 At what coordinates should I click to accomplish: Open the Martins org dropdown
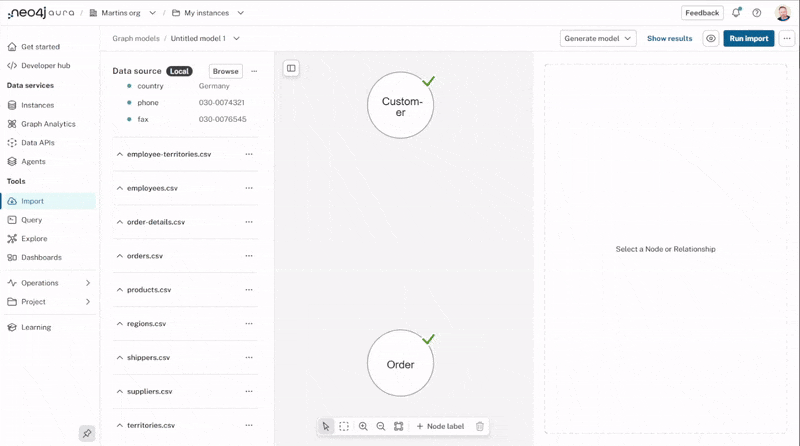[152, 13]
